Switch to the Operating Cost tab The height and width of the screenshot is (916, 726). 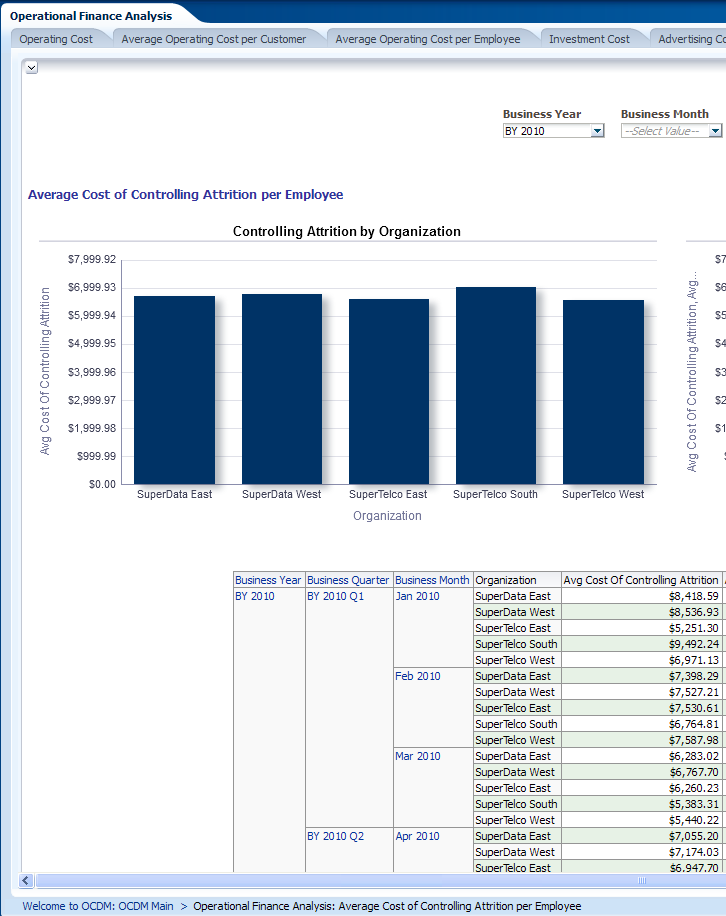[56, 39]
